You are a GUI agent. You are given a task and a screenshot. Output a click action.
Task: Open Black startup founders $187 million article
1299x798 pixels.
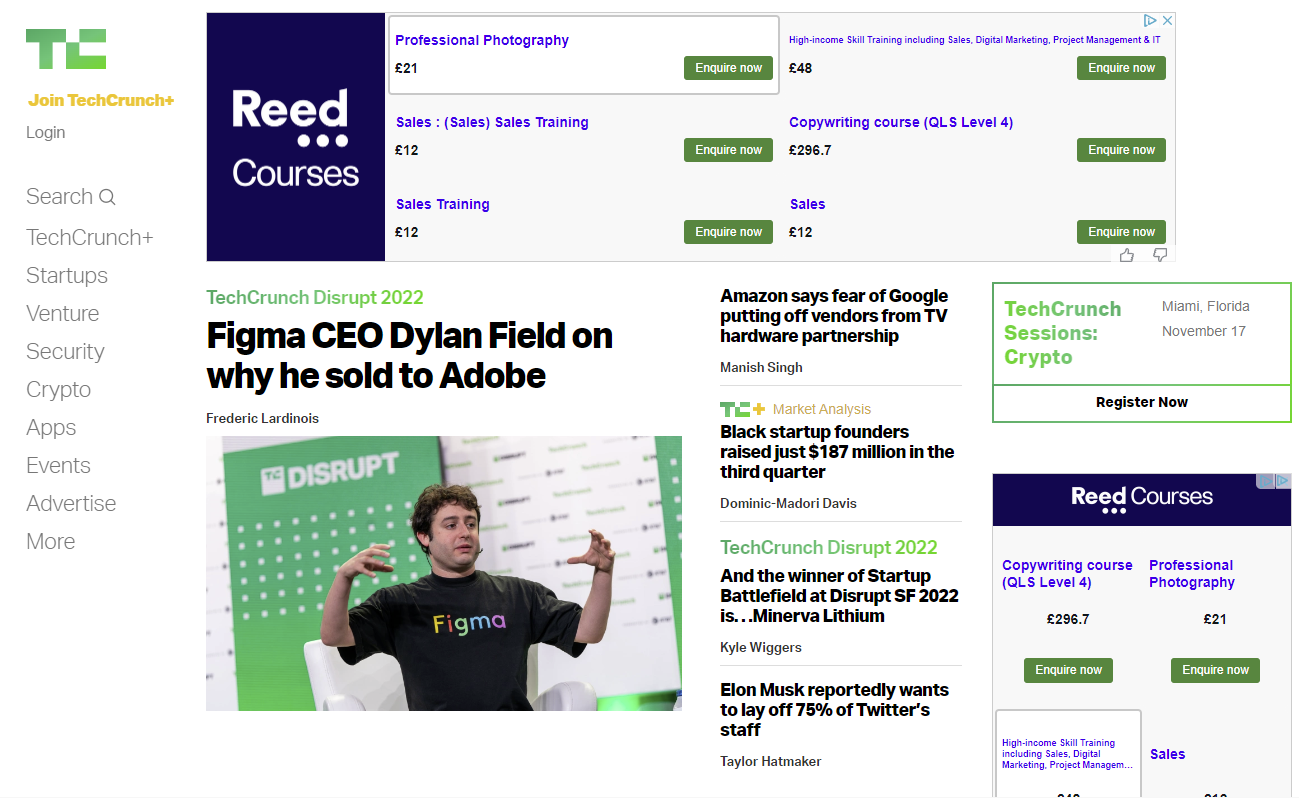837,452
